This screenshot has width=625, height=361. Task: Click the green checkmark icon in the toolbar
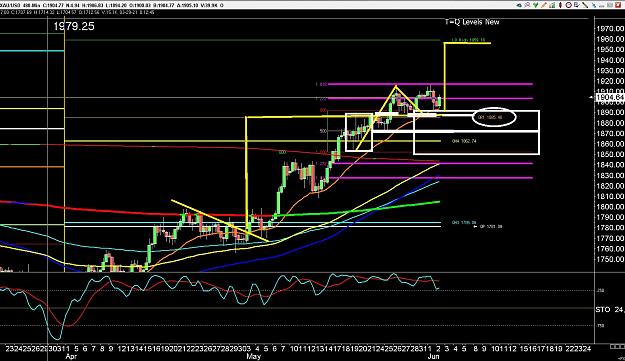tap(536, 5)
